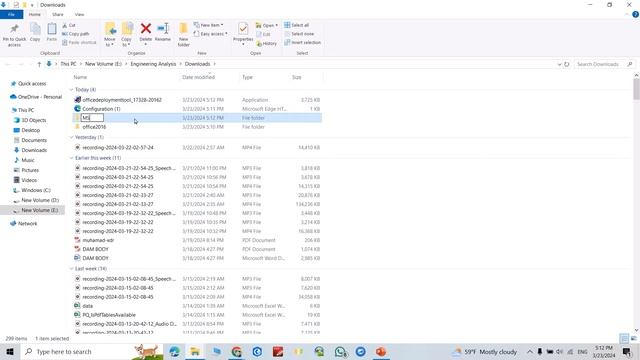Switch to details view in the status bar
The image size is (640, 360).
point(624,338)
